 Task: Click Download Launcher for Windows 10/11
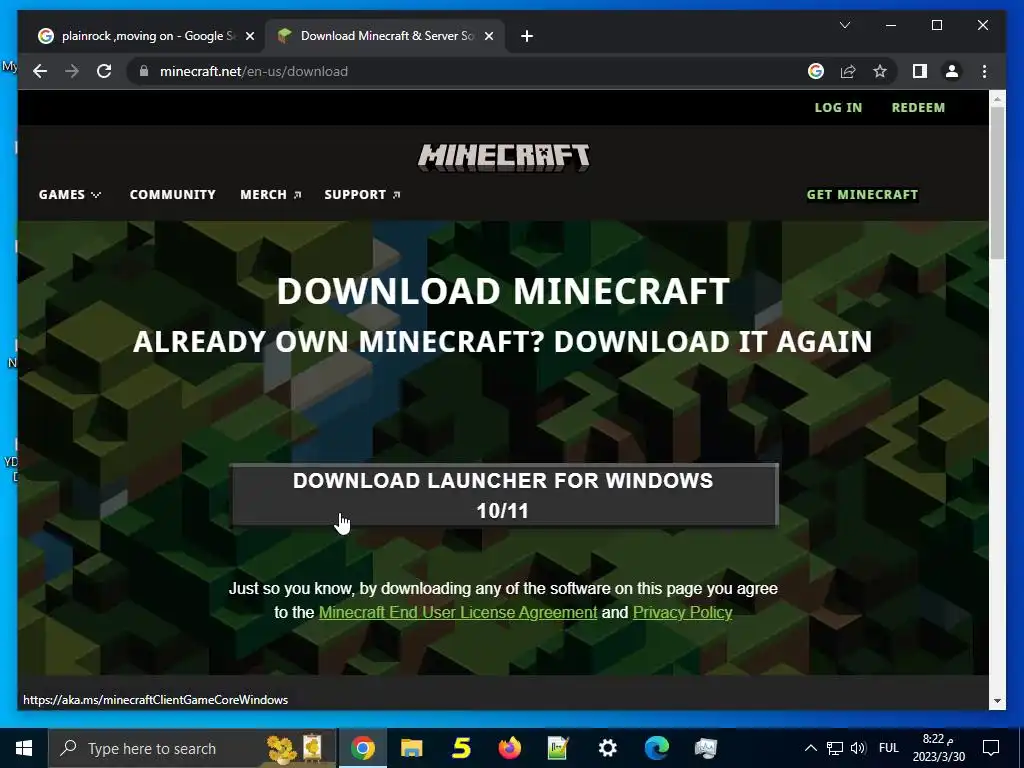504,495
